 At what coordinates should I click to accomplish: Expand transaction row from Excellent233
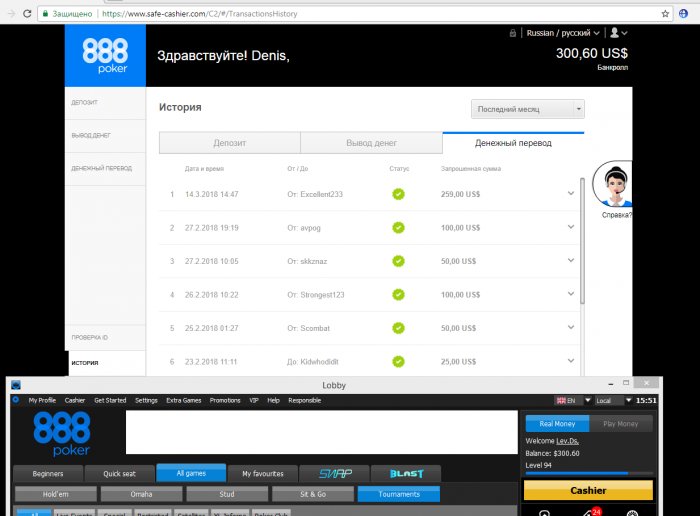(571, 193)
